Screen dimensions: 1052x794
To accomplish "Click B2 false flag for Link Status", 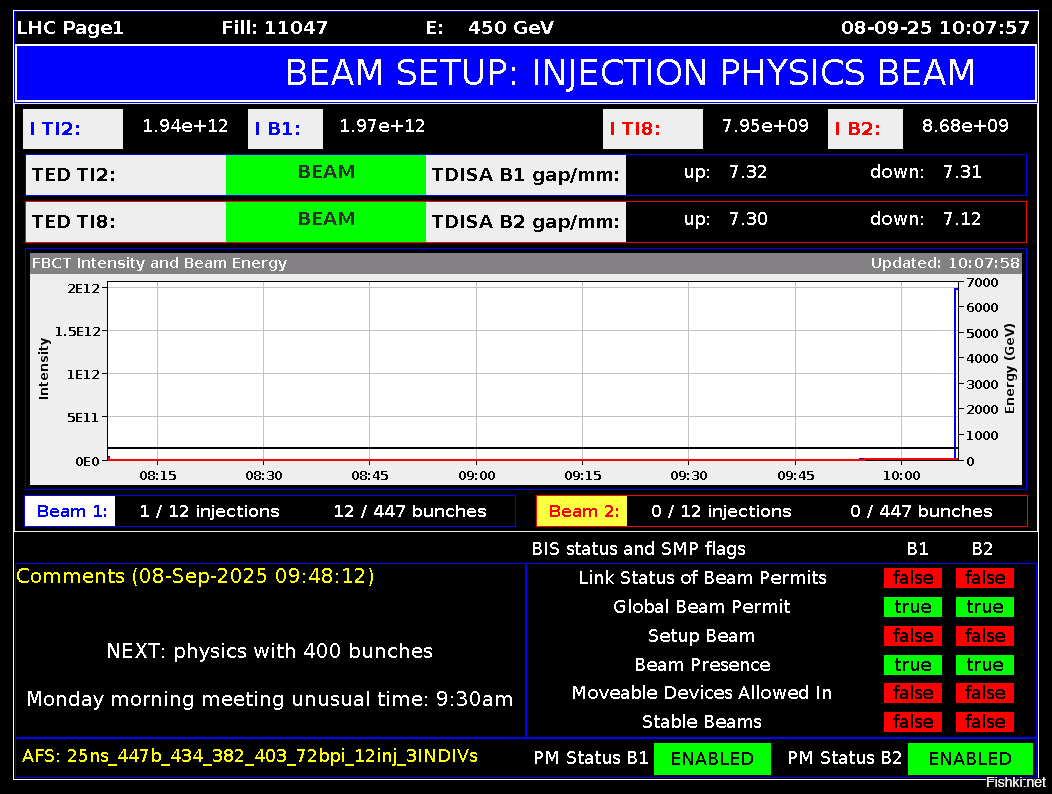I will [x=985, y=578].
